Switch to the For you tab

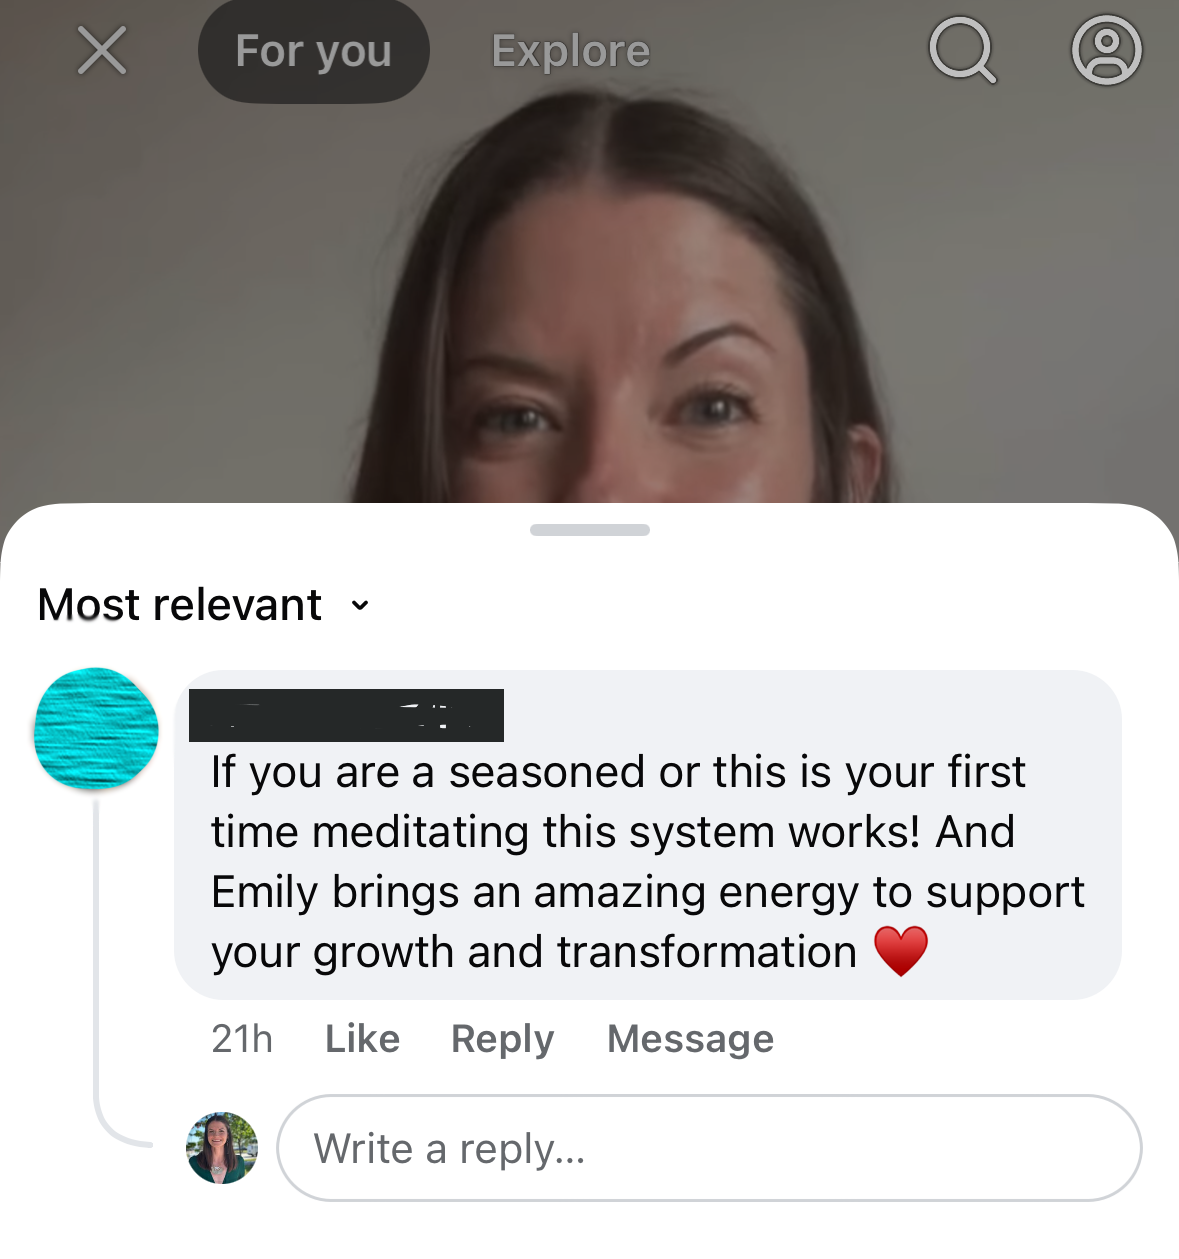[x=314, y=51]
